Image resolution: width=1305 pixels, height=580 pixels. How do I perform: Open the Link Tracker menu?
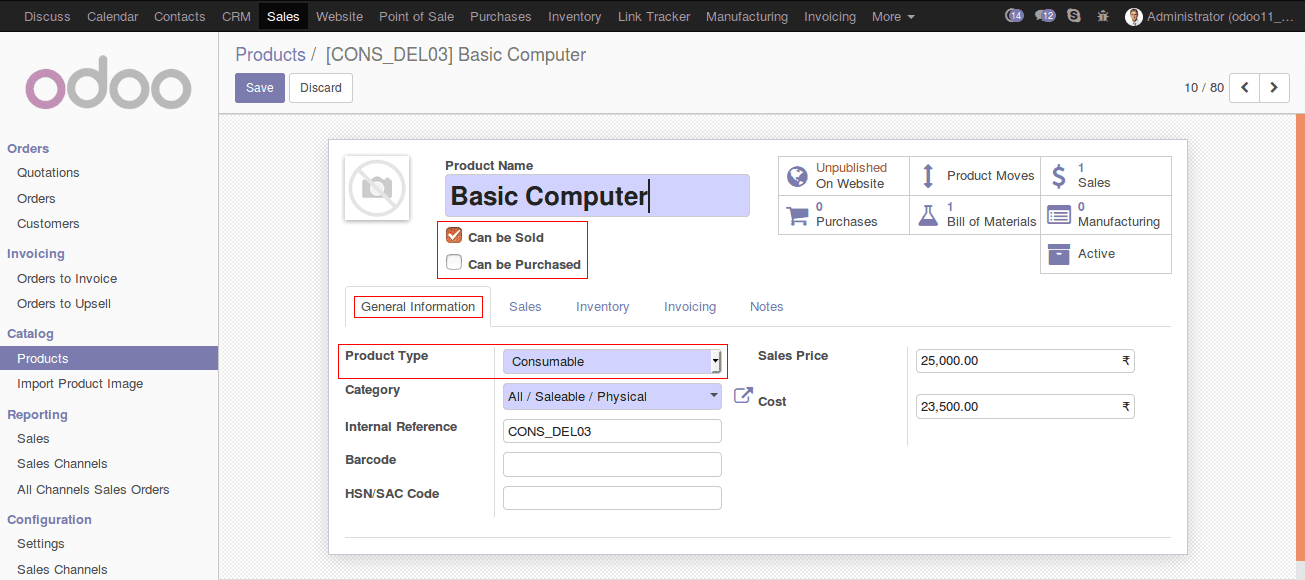click(654, 16)
